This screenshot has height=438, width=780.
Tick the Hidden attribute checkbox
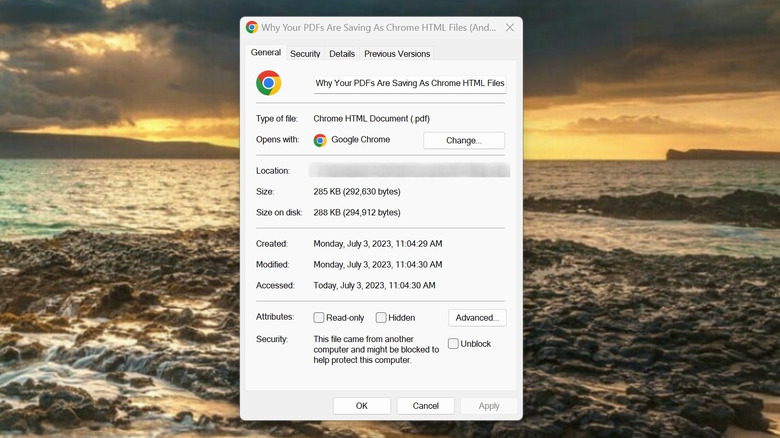click(381, 318)
